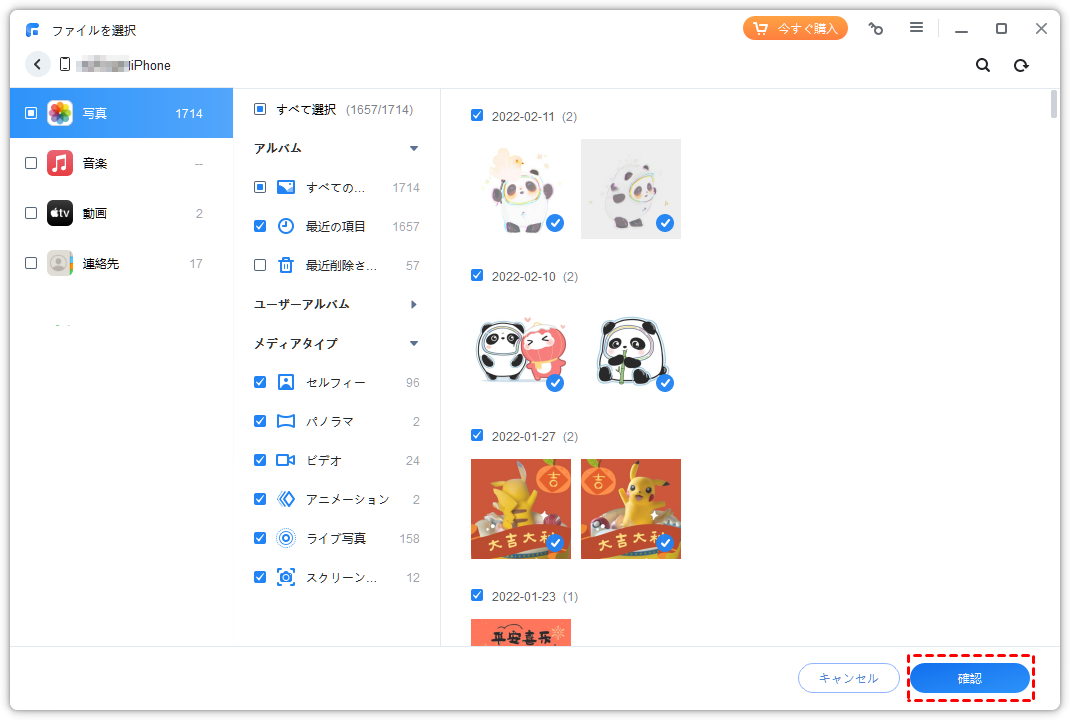
Task: Collapse the メディアタイプ section arrow
Action: [x=414, y=344]
